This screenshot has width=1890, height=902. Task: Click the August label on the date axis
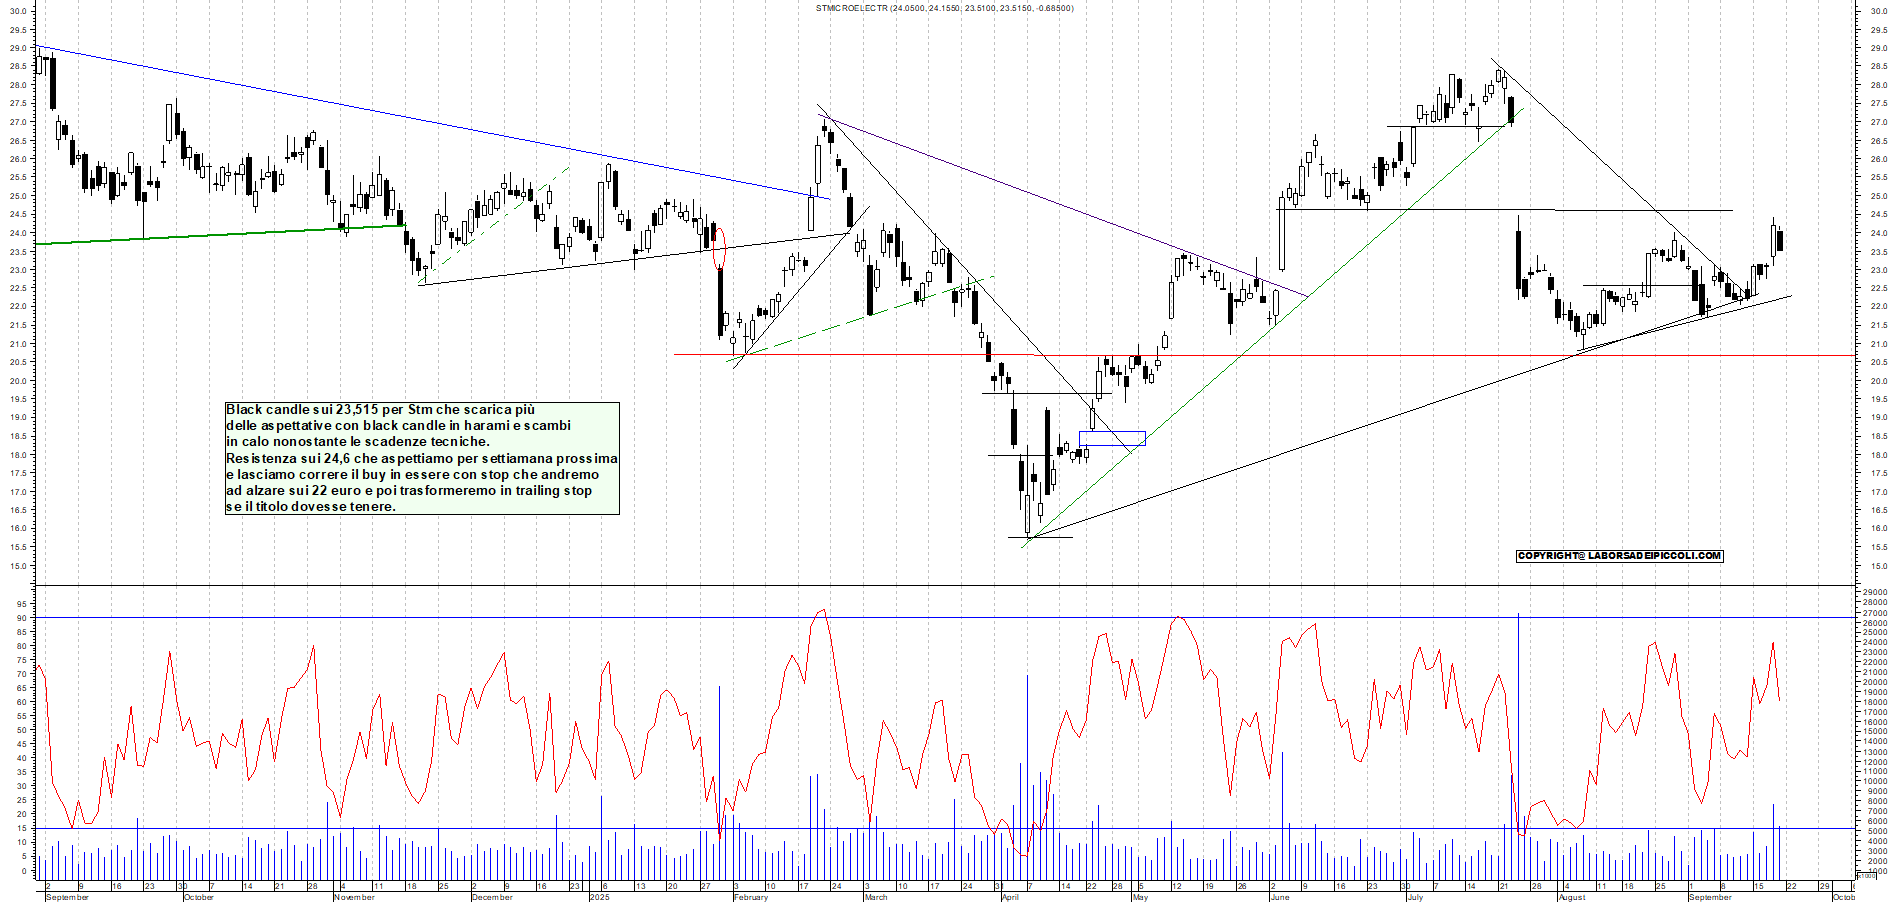1572,897
